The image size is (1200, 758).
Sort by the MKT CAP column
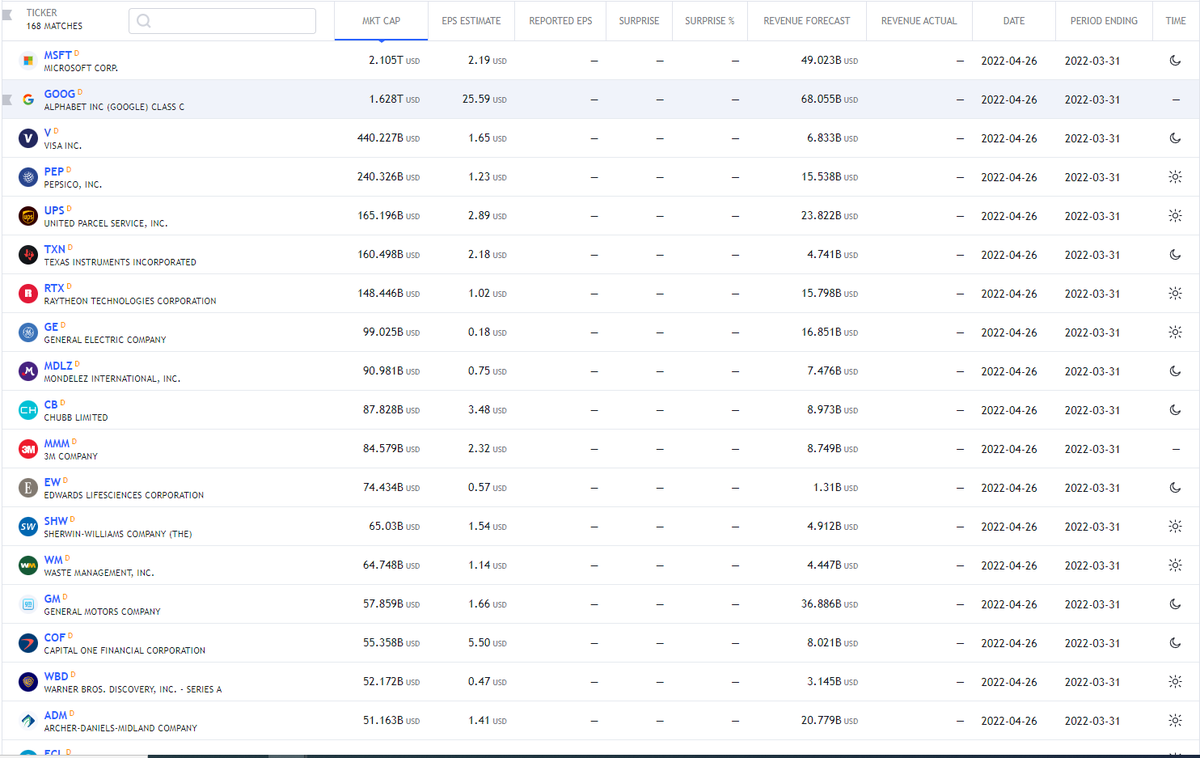(x=381, y=21)
